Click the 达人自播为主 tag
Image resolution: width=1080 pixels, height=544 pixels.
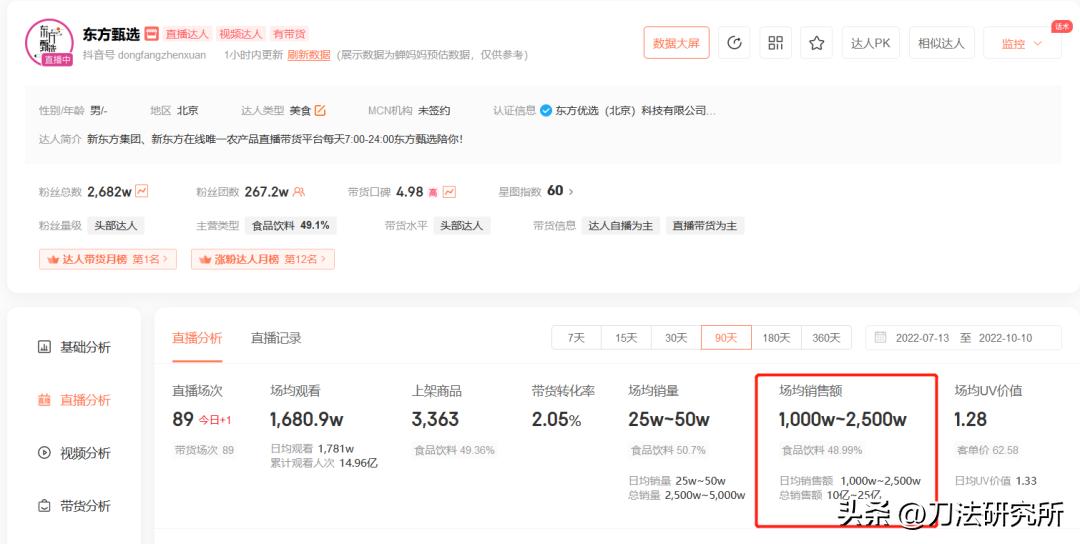coord(621,225)
